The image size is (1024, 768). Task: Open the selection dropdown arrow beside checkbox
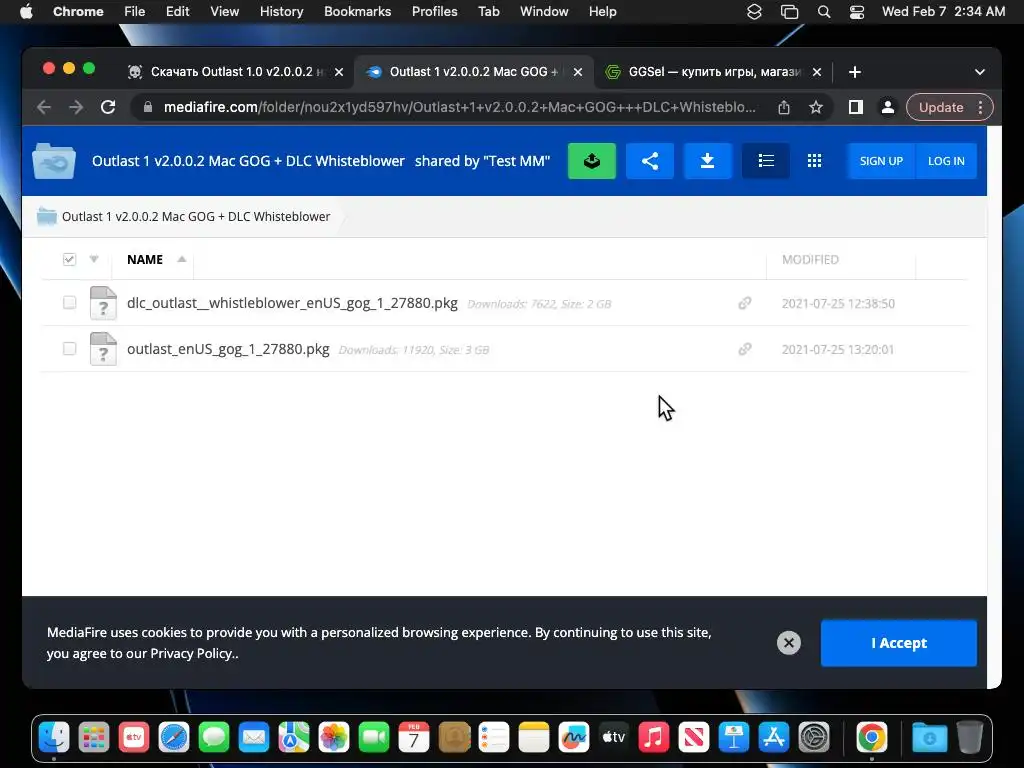94,259
